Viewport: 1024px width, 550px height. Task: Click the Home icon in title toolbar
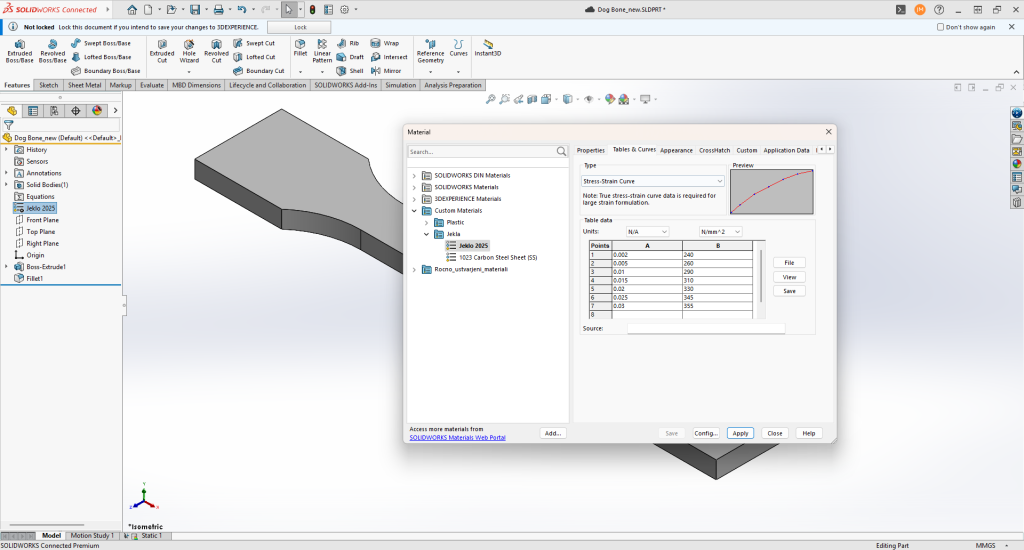tap(132, 10)
